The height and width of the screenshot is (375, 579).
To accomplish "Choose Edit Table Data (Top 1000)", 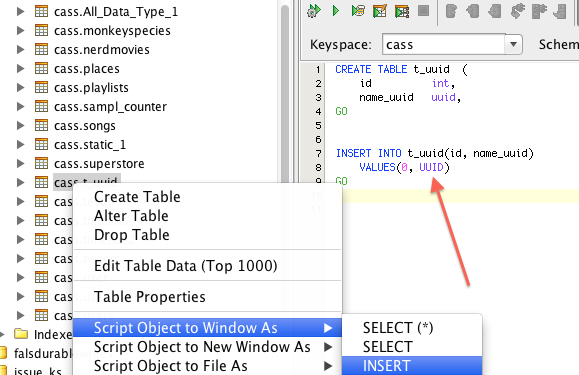I will click(207, 266).
